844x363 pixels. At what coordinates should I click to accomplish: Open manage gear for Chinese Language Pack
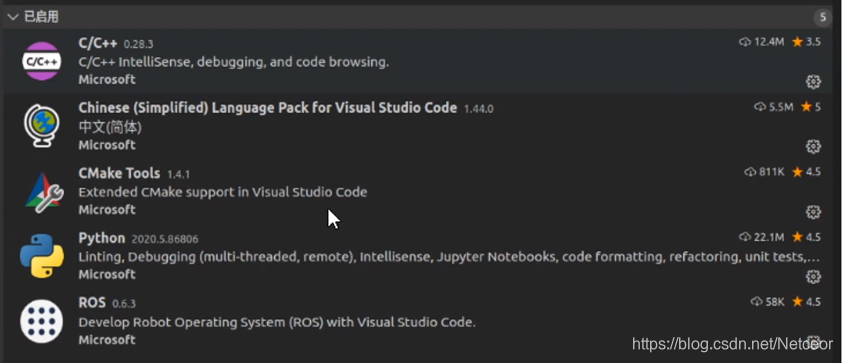pos(813,146)
